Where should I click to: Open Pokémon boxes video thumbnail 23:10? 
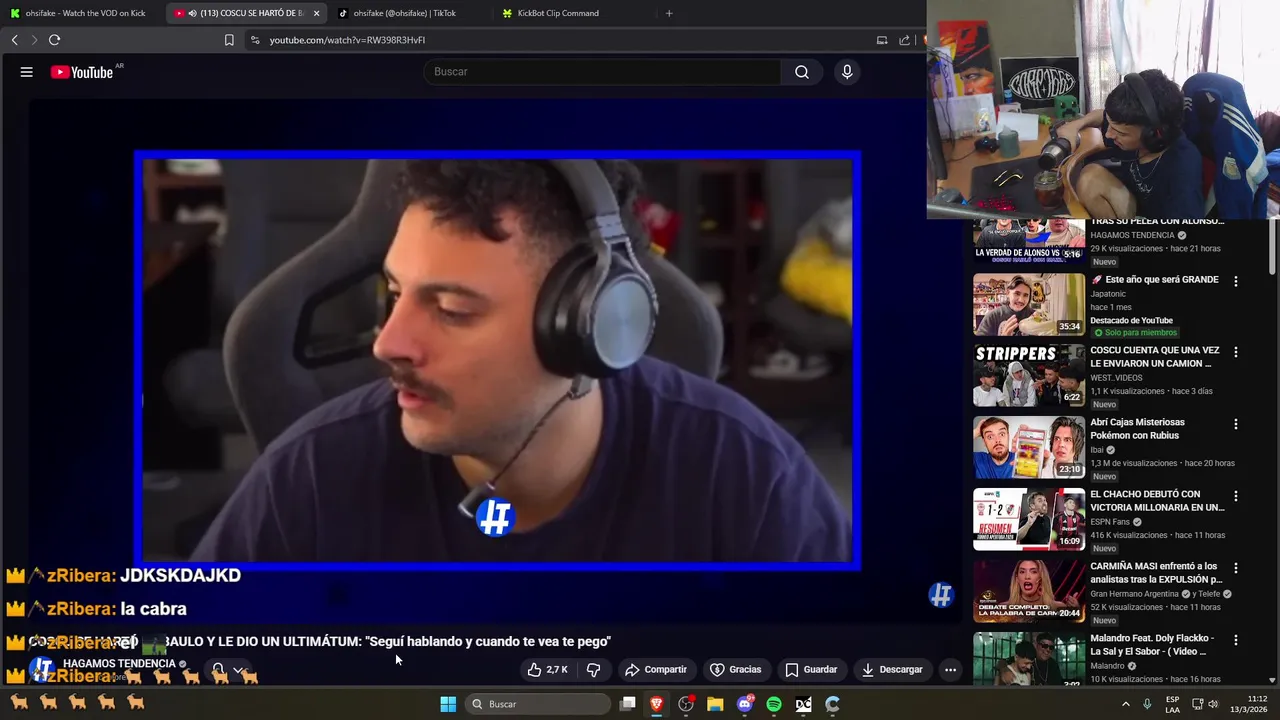[1029, 448]
